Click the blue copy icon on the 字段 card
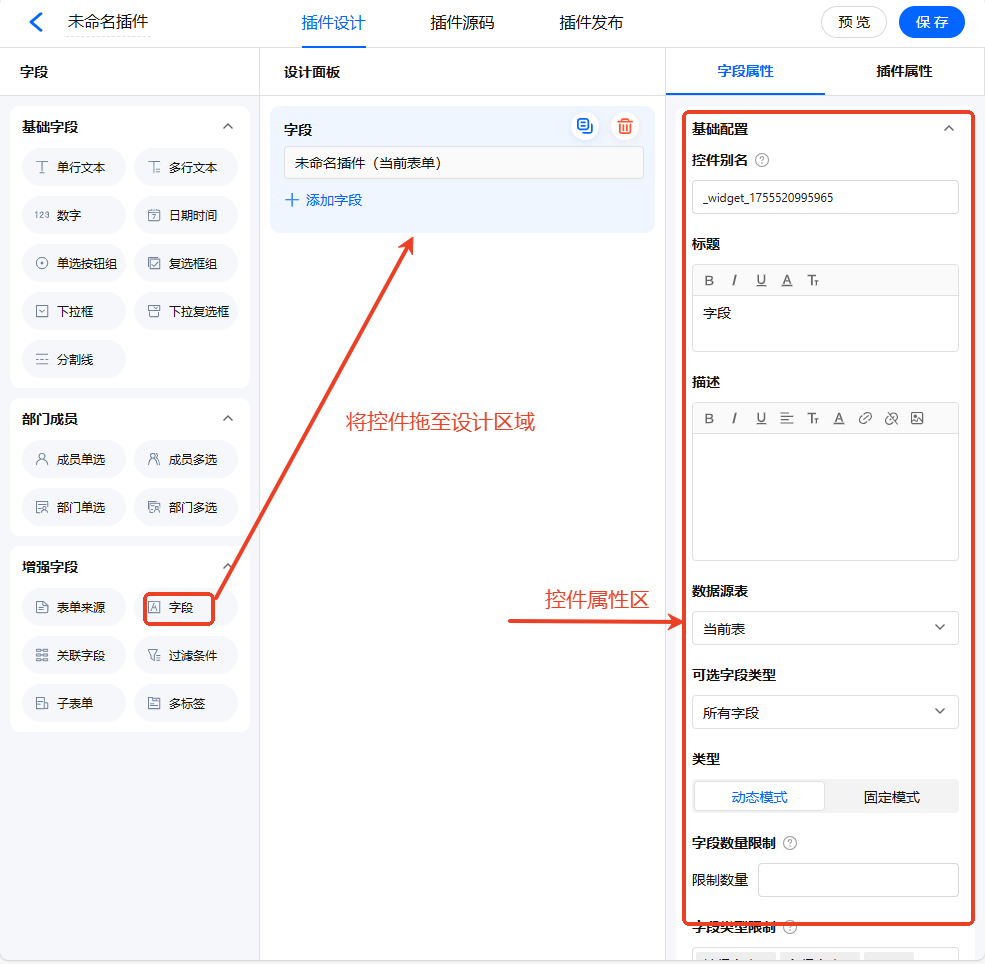Screen dimensions: 985x964 [x=585, y=126]
